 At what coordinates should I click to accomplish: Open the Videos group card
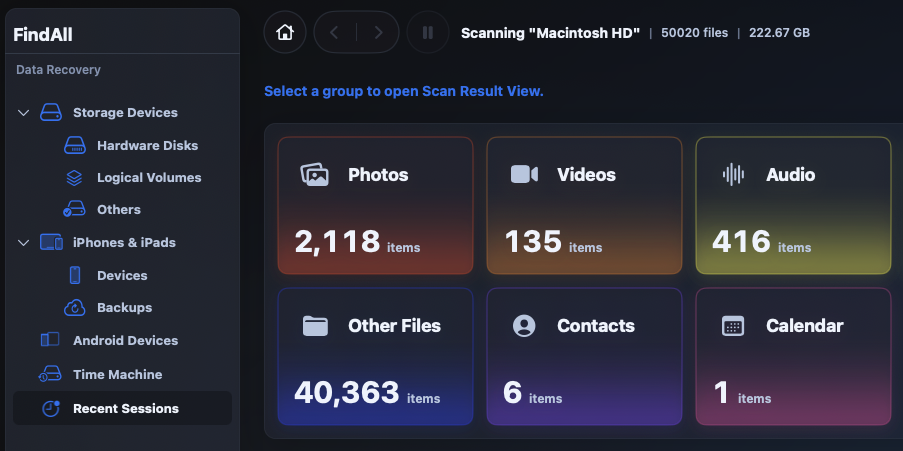(585, 206)
